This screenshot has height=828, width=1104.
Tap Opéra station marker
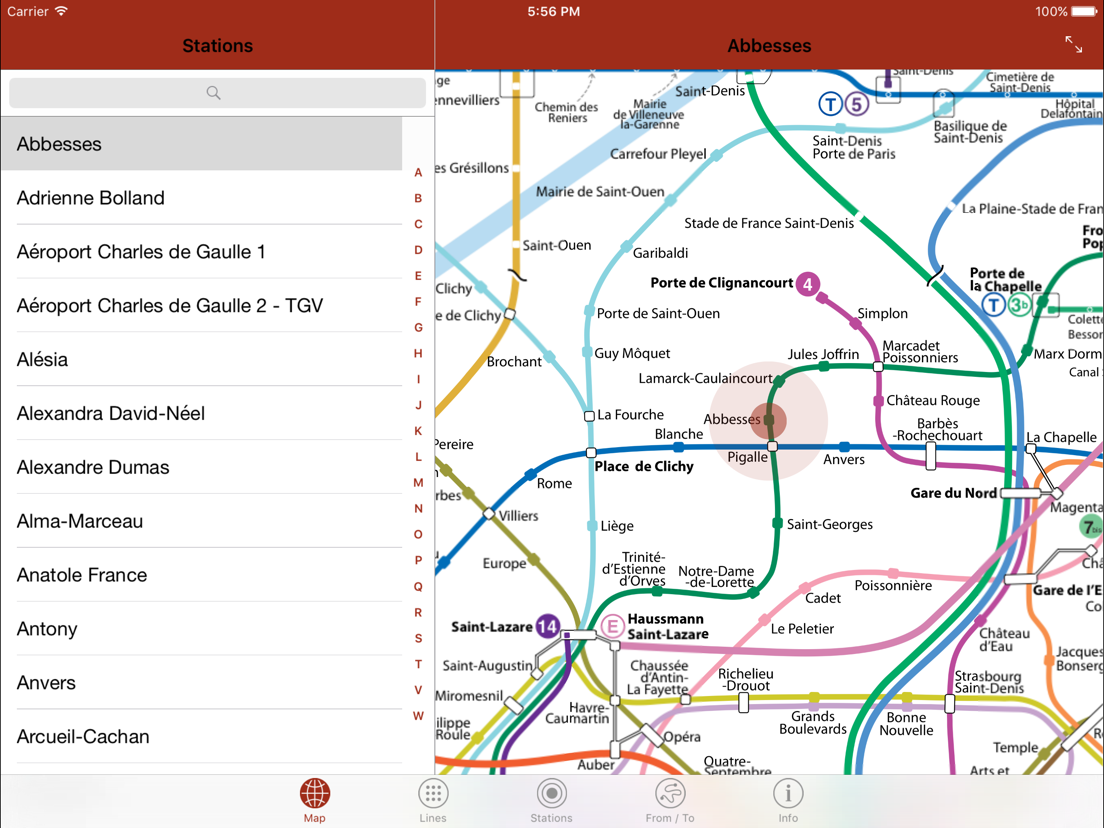click(x=652, y=736)
